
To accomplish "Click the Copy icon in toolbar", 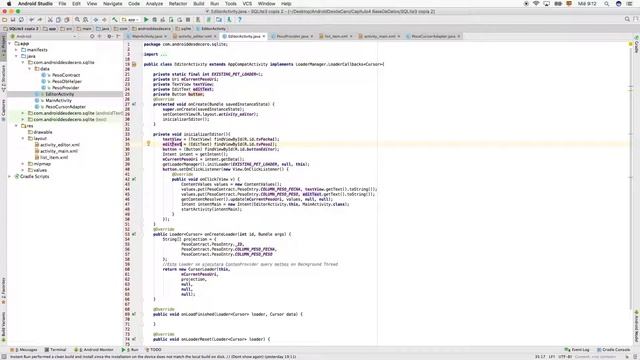I will pos(58,20).
